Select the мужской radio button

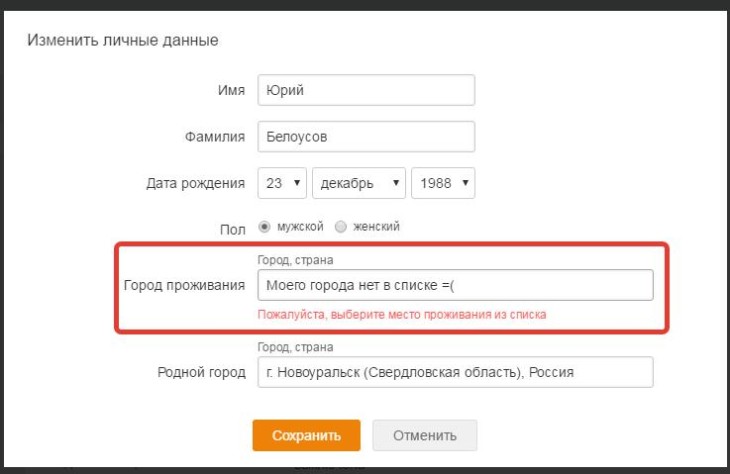[x=264, y=227]
